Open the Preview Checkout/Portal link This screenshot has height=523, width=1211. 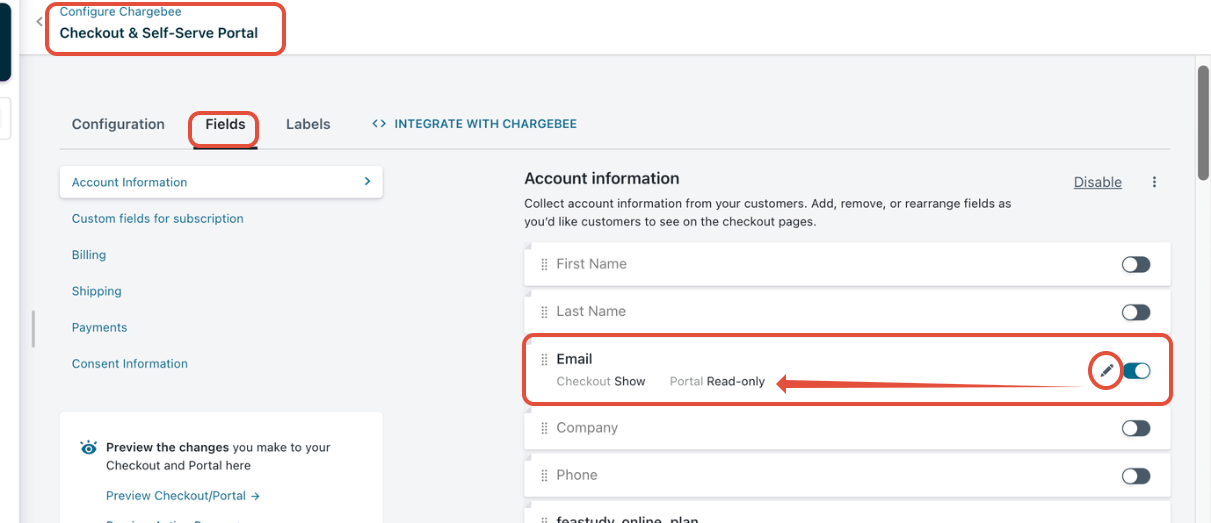pos(183,495)
